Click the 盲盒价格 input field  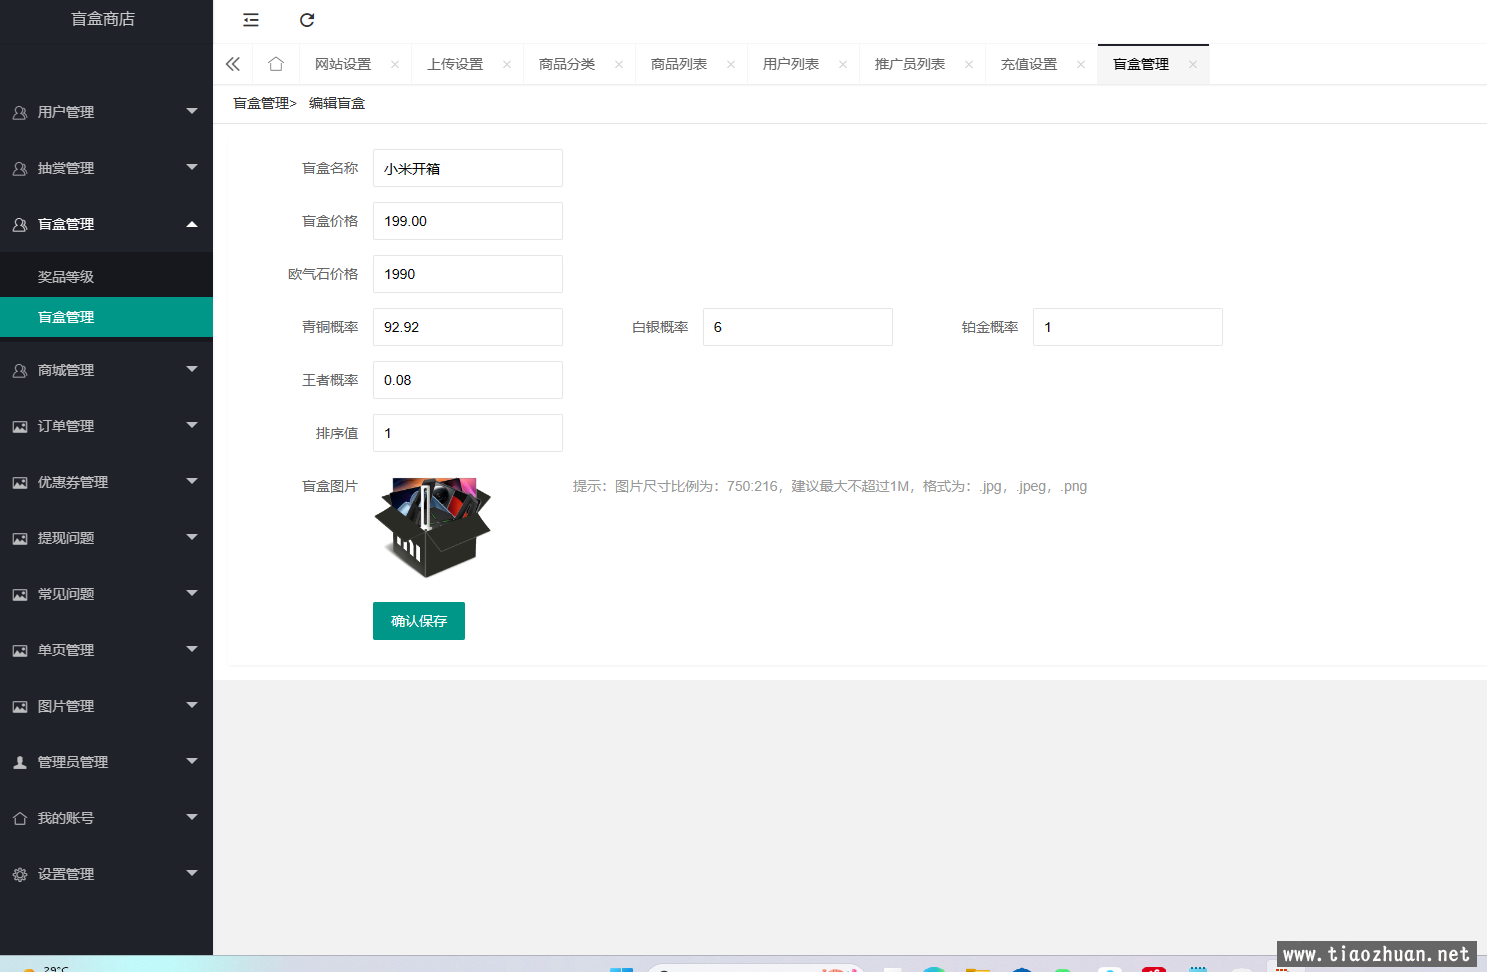click(467, 221)
